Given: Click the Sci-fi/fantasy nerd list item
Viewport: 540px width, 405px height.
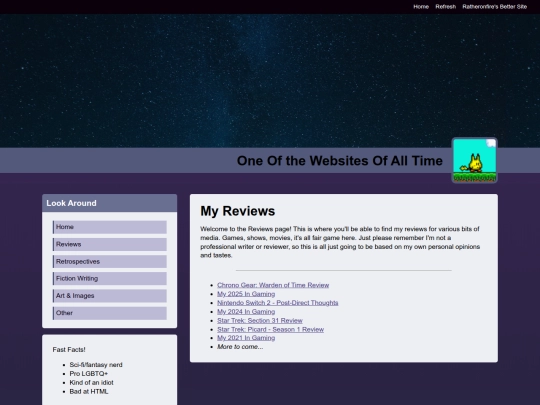Looking at the screenshot, I should (x=96, y=365).
